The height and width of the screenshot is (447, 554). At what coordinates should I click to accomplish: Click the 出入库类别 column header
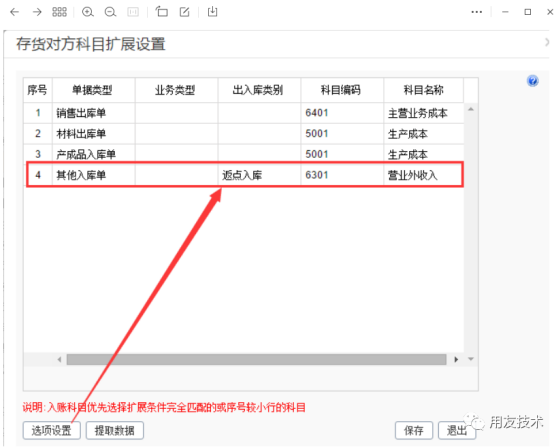tap(259, 90)
